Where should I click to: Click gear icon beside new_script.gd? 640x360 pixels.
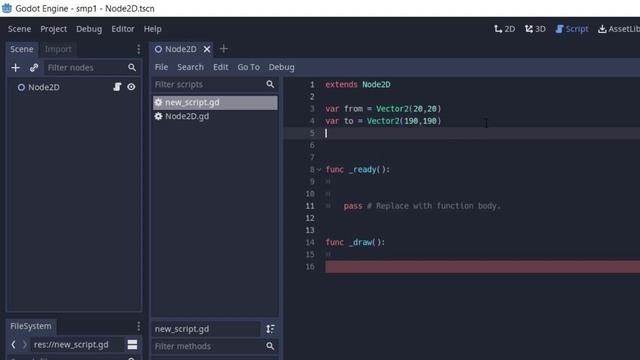(x=158, y=102)
